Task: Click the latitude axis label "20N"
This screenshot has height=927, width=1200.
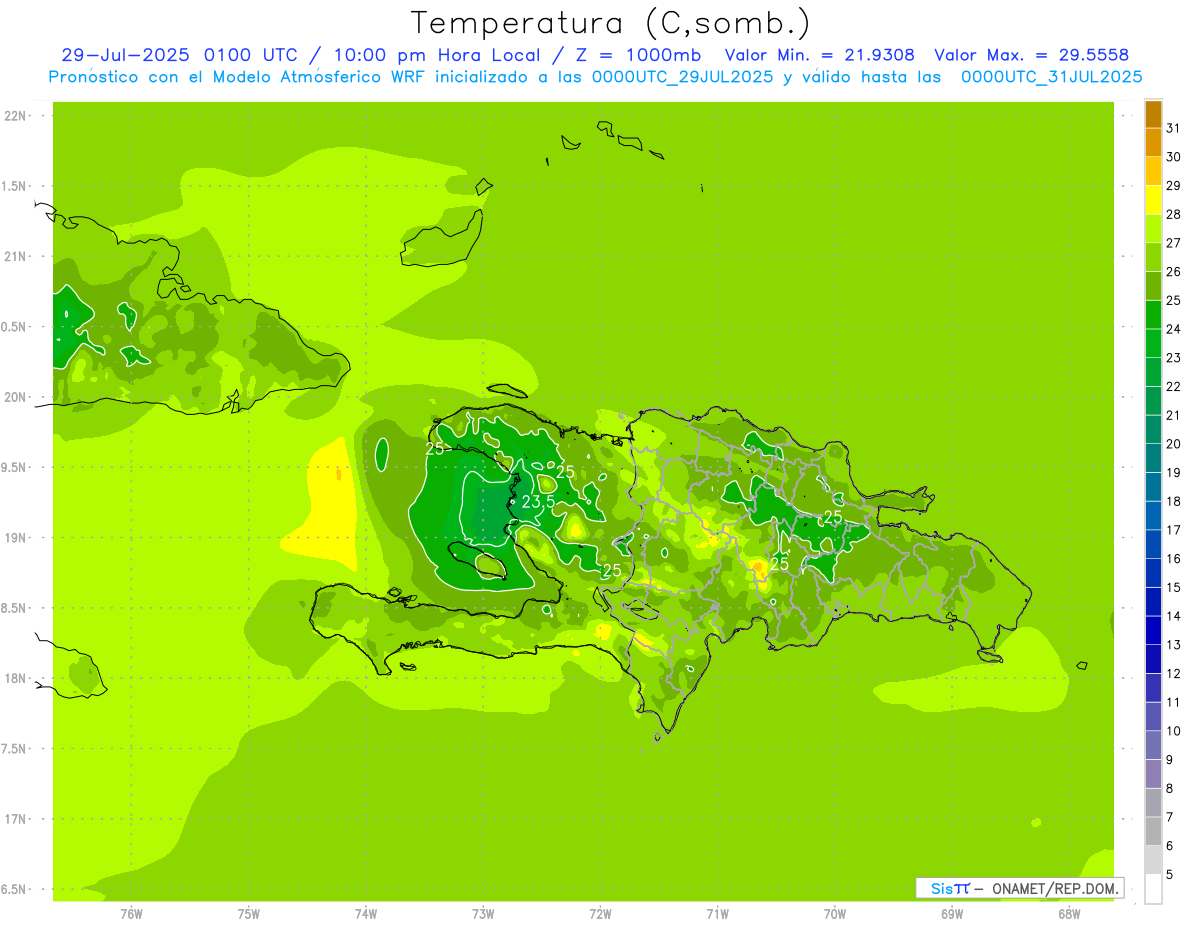Action: click(x=15, y=397)
